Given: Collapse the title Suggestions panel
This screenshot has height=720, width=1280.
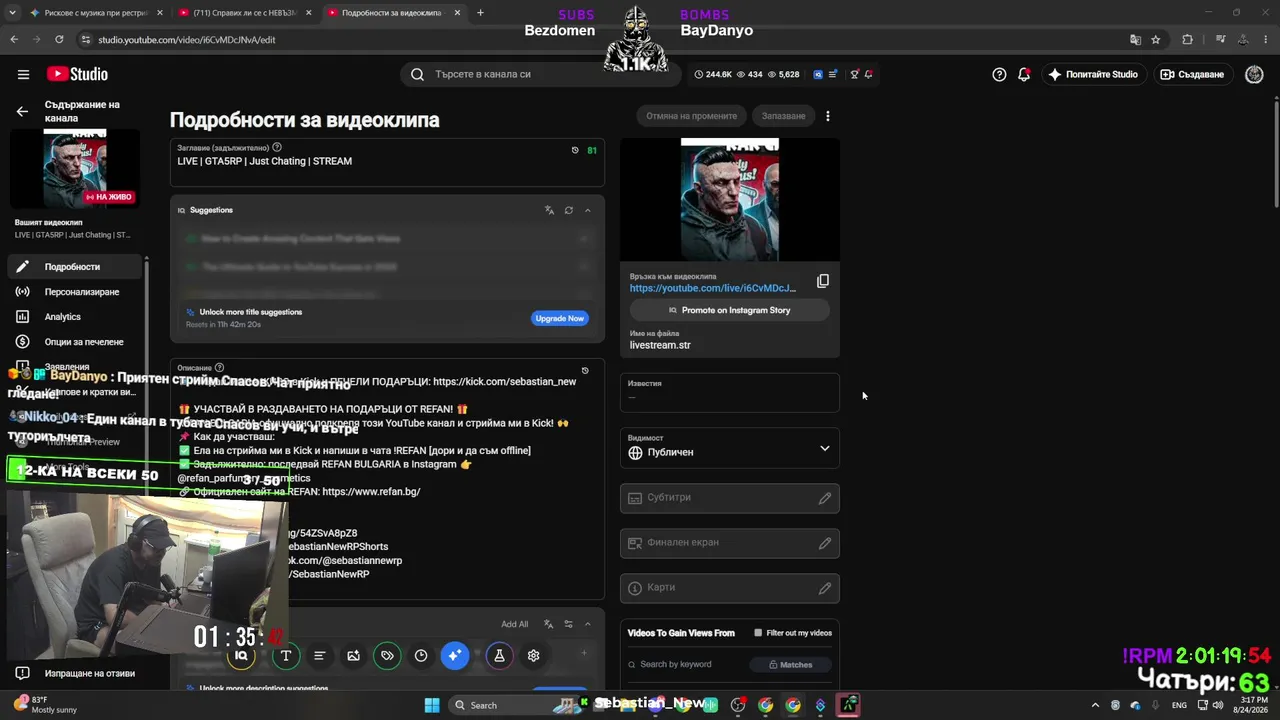Looking at the screenshot, I should click(x=588, y=210).
